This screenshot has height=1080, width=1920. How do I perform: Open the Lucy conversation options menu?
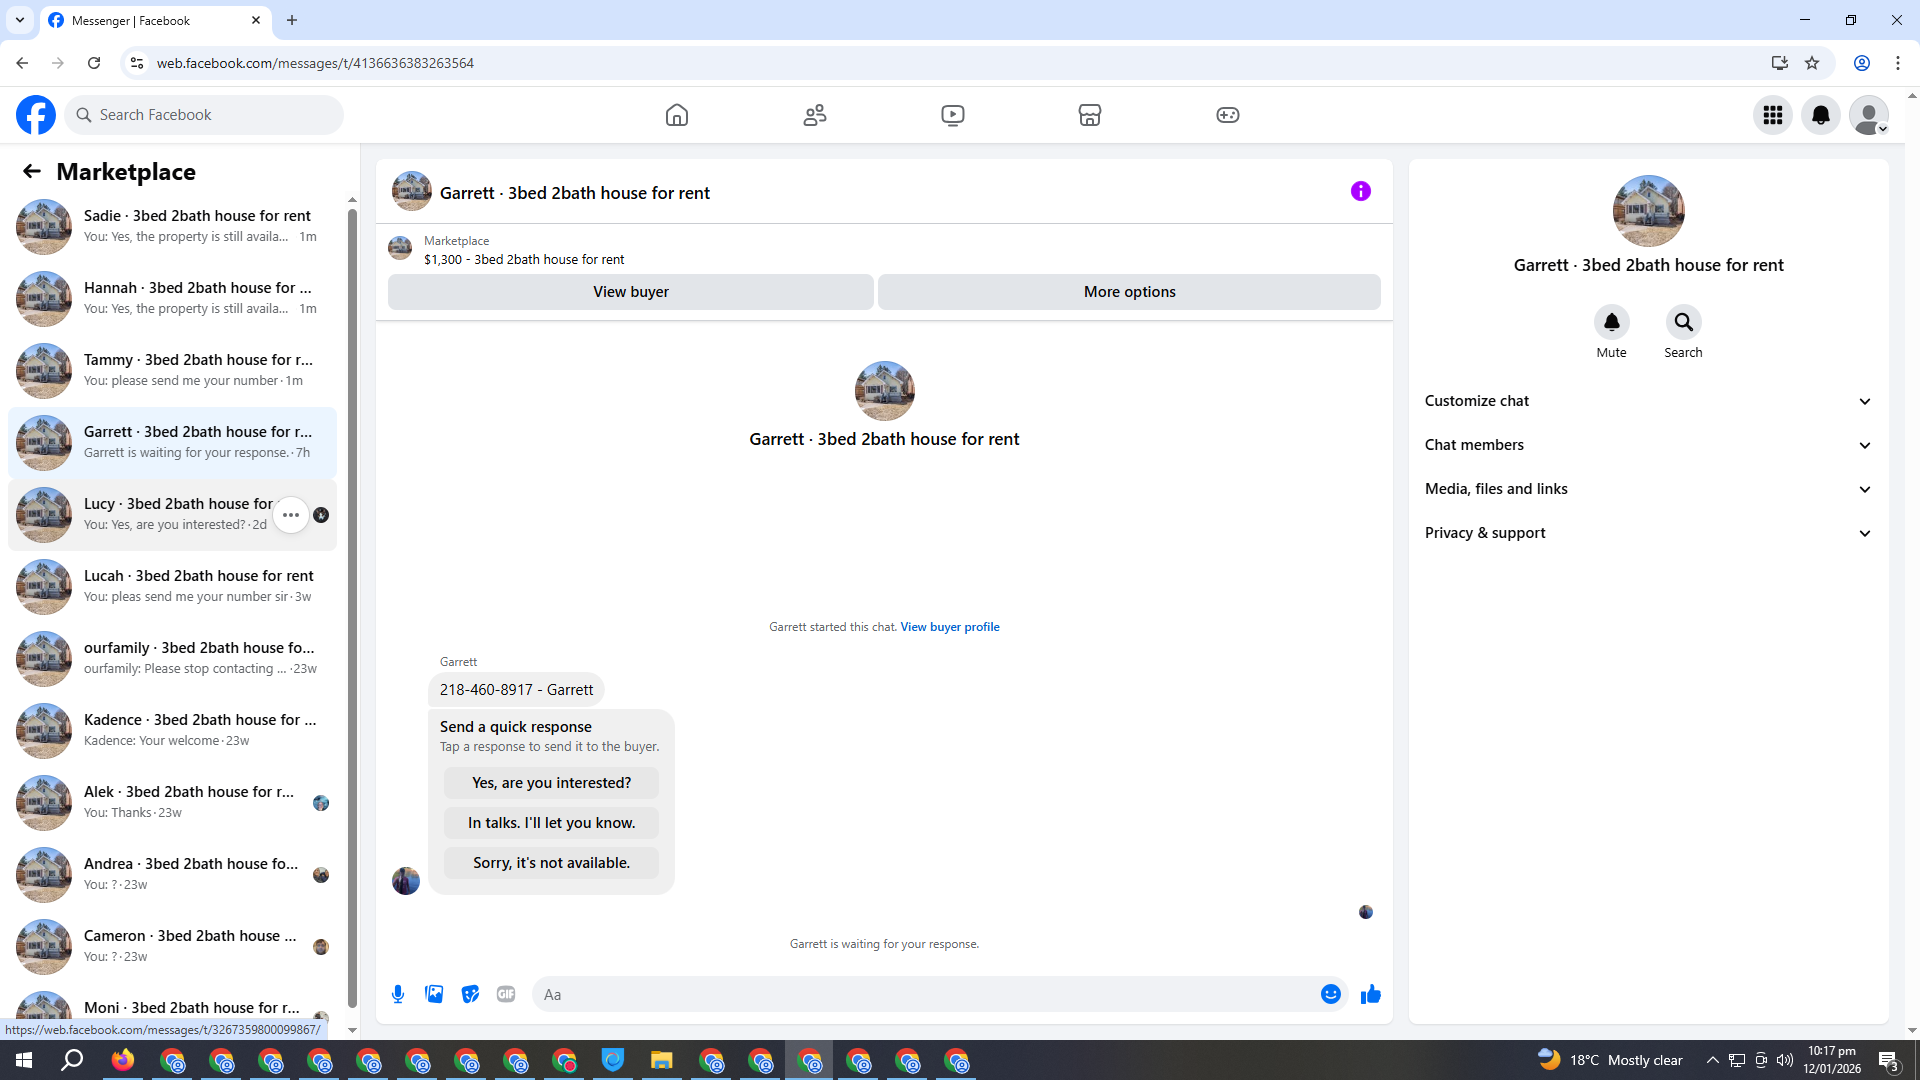point(291,515)
